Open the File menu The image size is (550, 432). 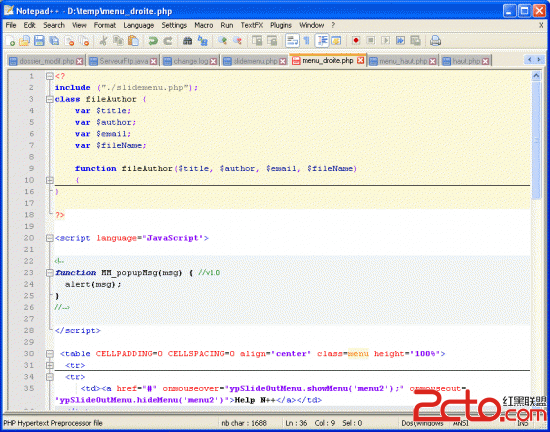[11, 25]
